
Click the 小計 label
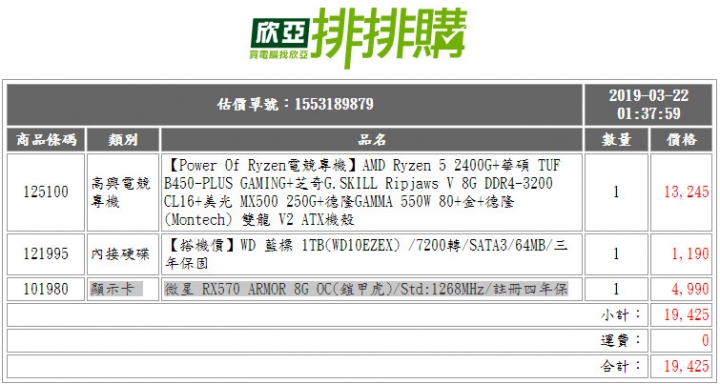[x=621, y=315]
